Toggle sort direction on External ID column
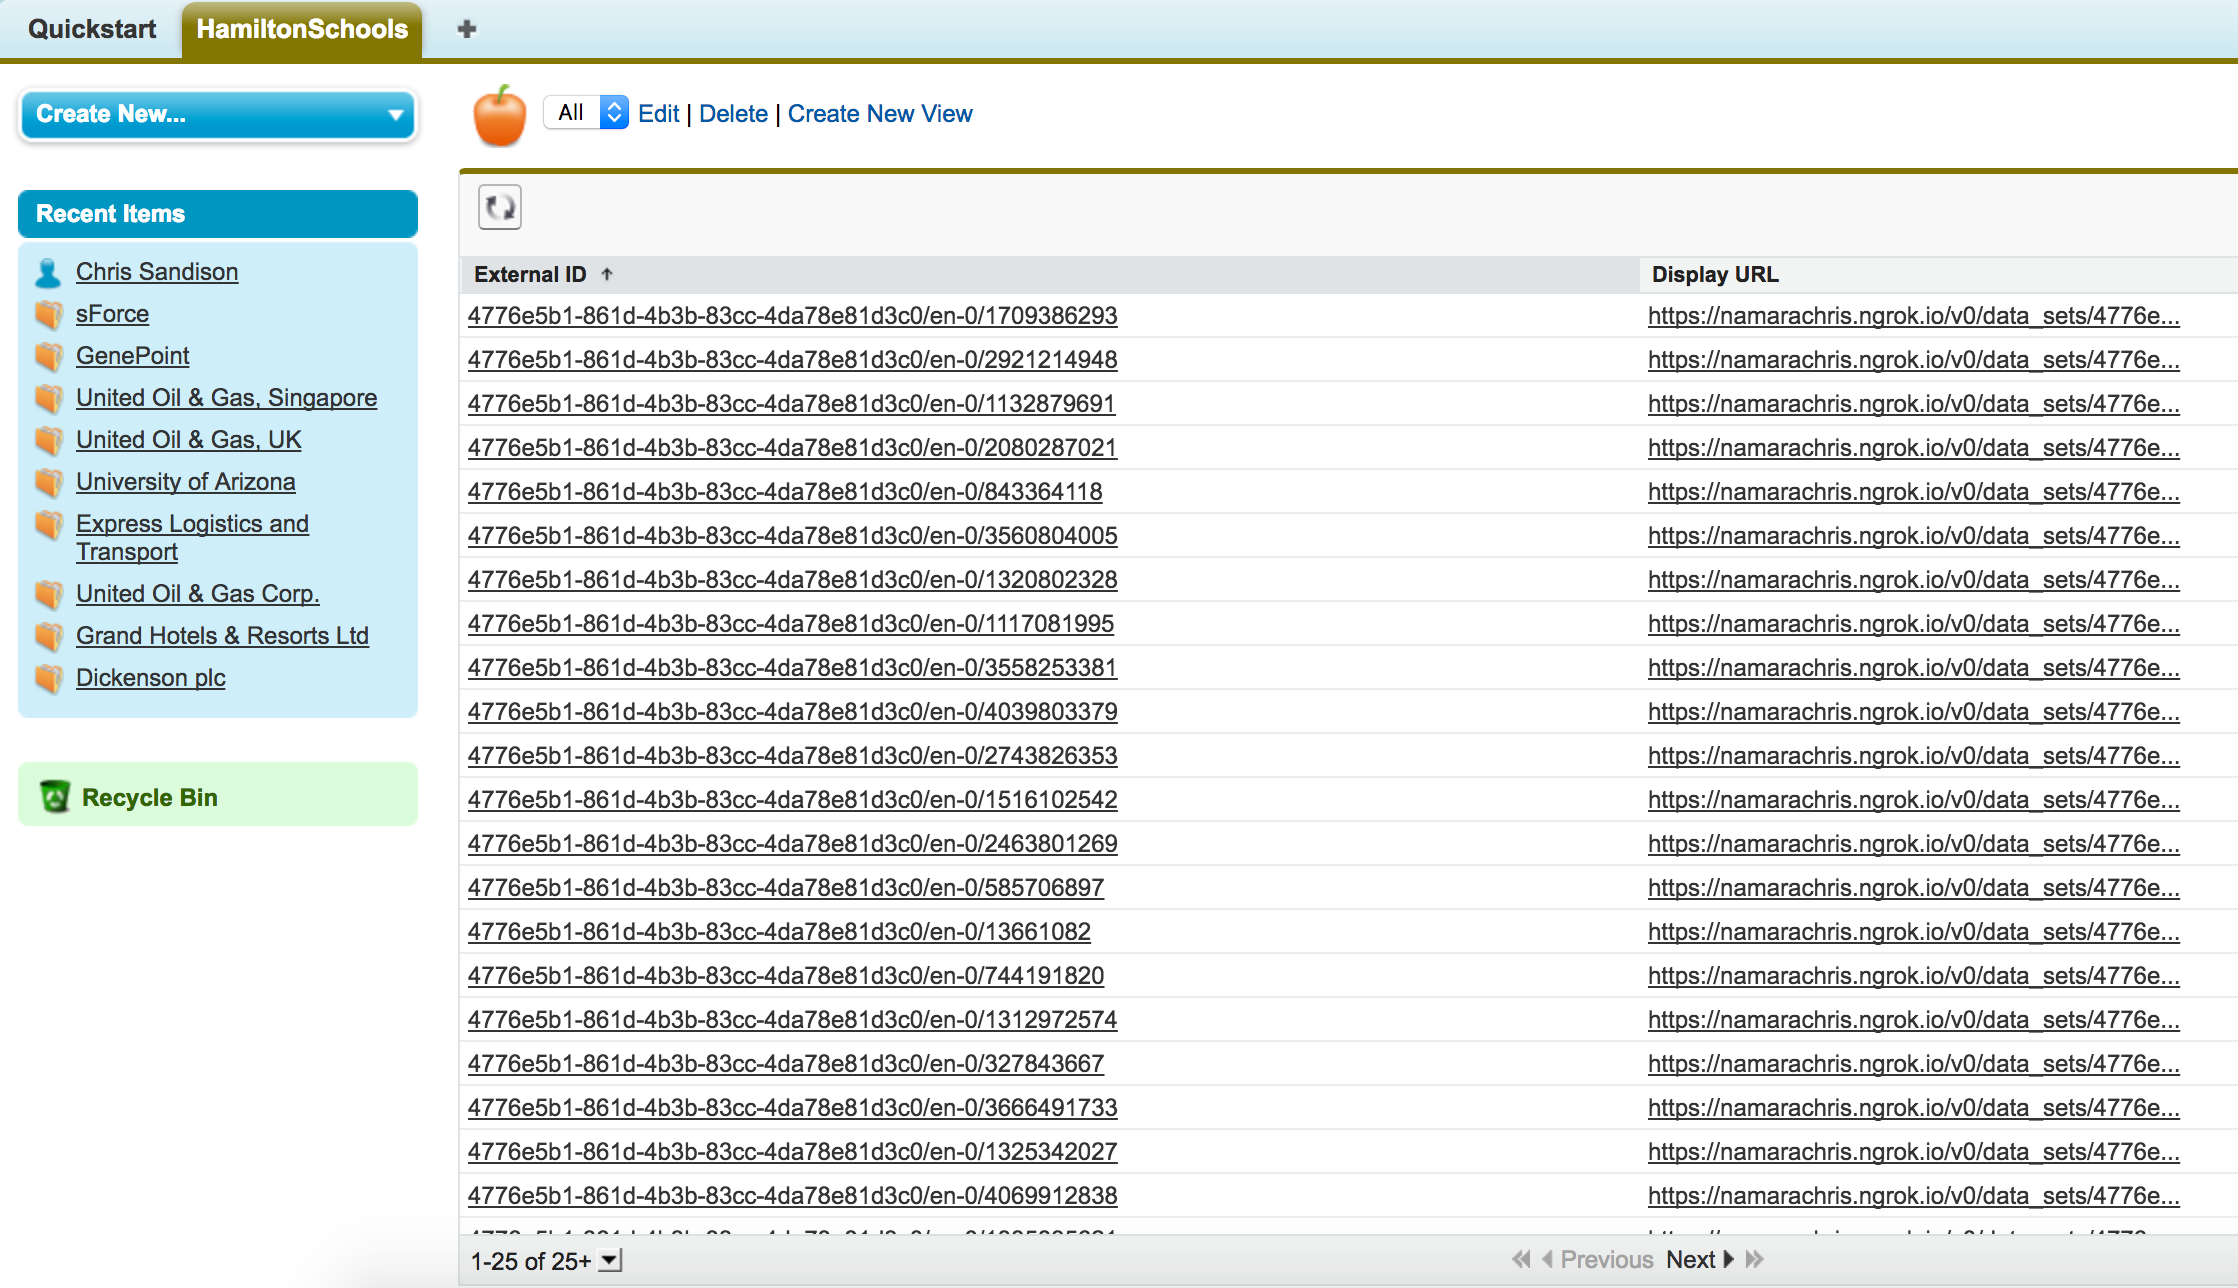Screen dimensions: 2238x1288 coord(606,273)
